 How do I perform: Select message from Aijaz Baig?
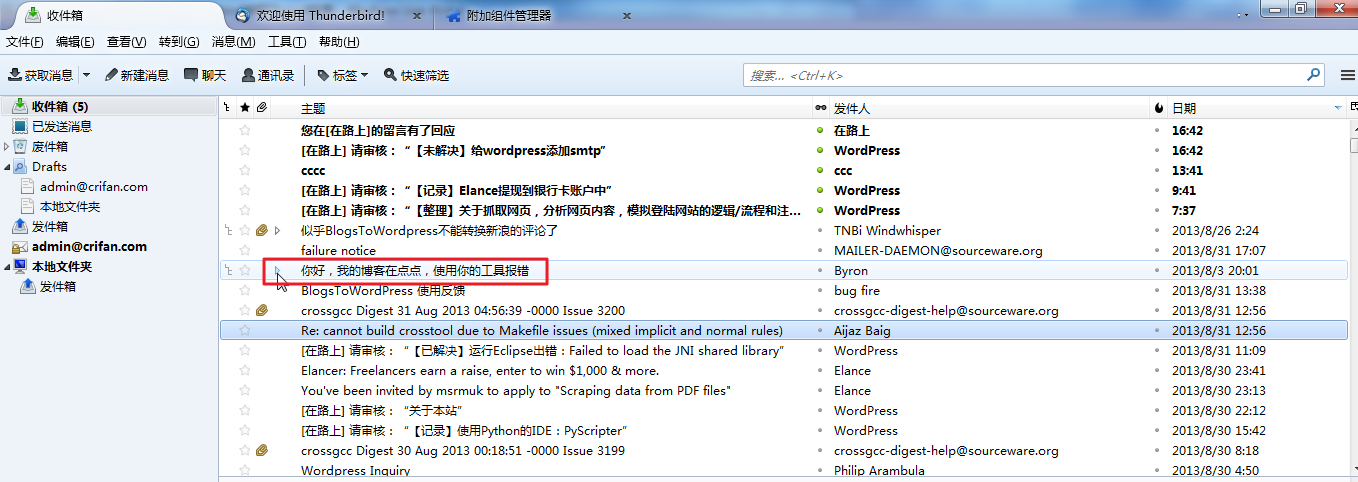click(783, 330)
